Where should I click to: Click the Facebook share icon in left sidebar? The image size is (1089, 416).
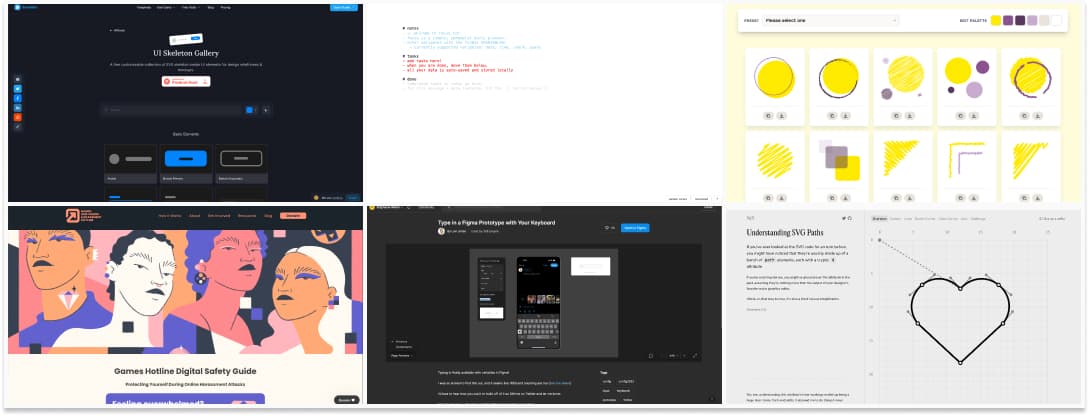(x=17, y=99)
